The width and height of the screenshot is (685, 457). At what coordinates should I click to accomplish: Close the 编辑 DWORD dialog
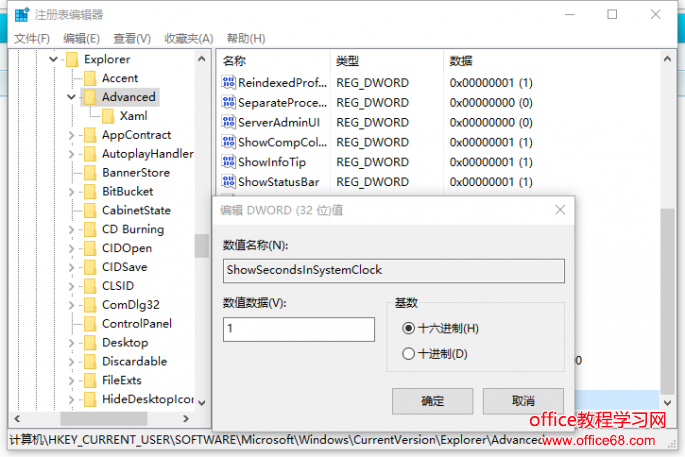tap(560, 210)
